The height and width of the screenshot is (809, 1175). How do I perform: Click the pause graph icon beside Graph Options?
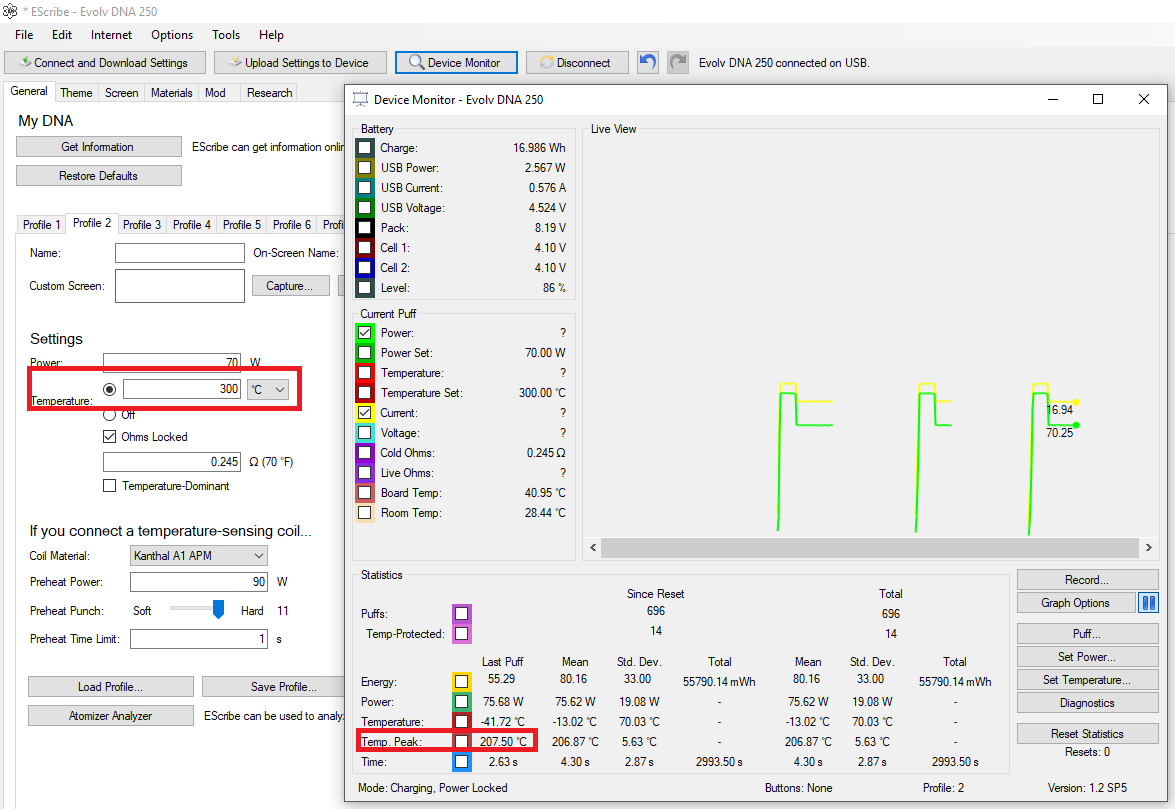click(1148, 603)
